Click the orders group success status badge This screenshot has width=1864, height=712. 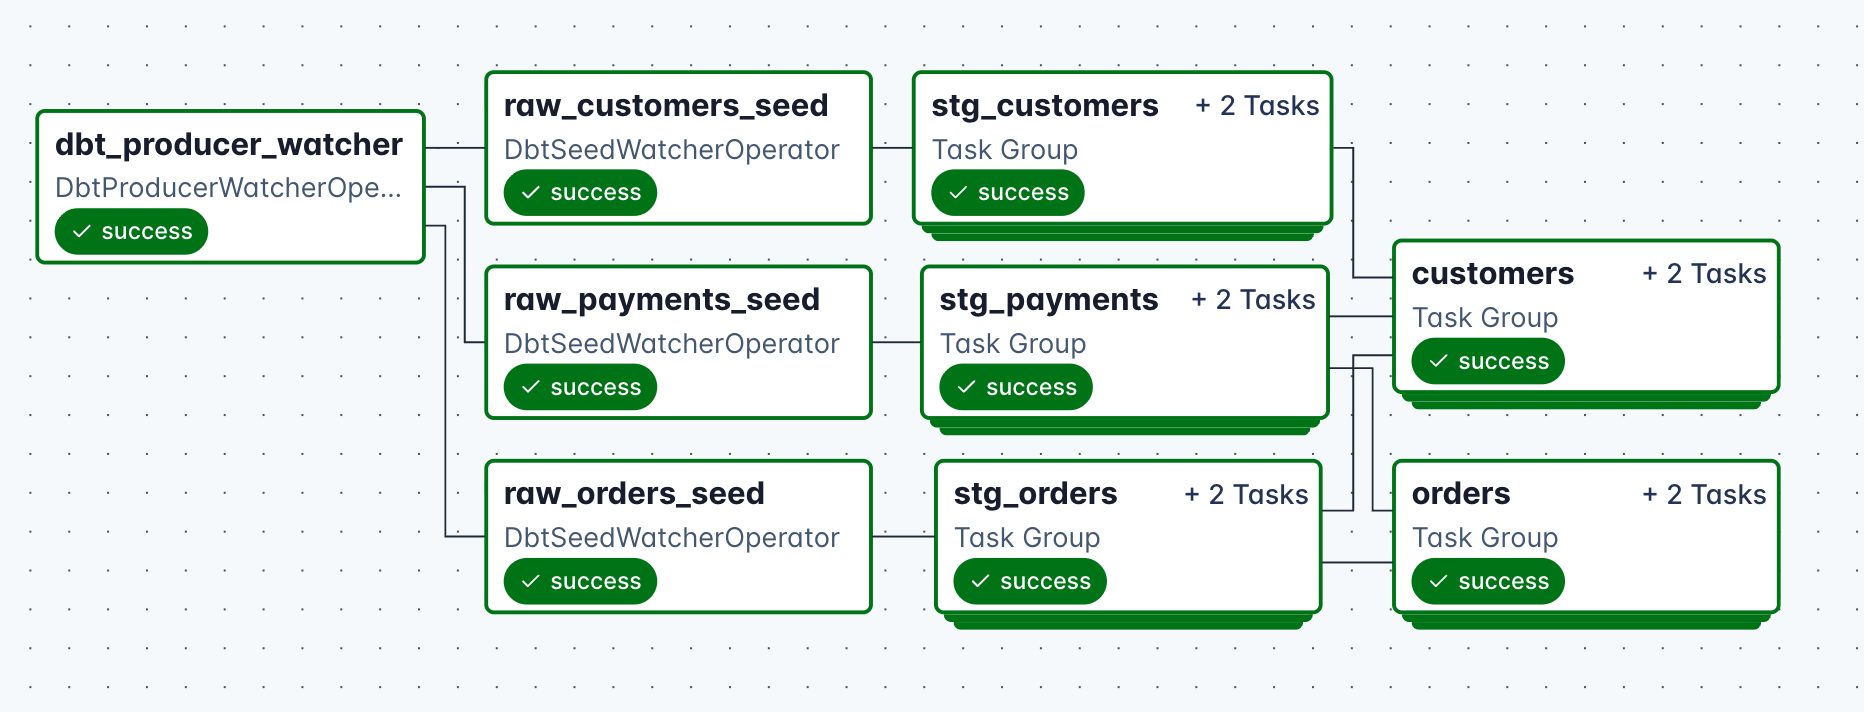tap(1488, 581)
